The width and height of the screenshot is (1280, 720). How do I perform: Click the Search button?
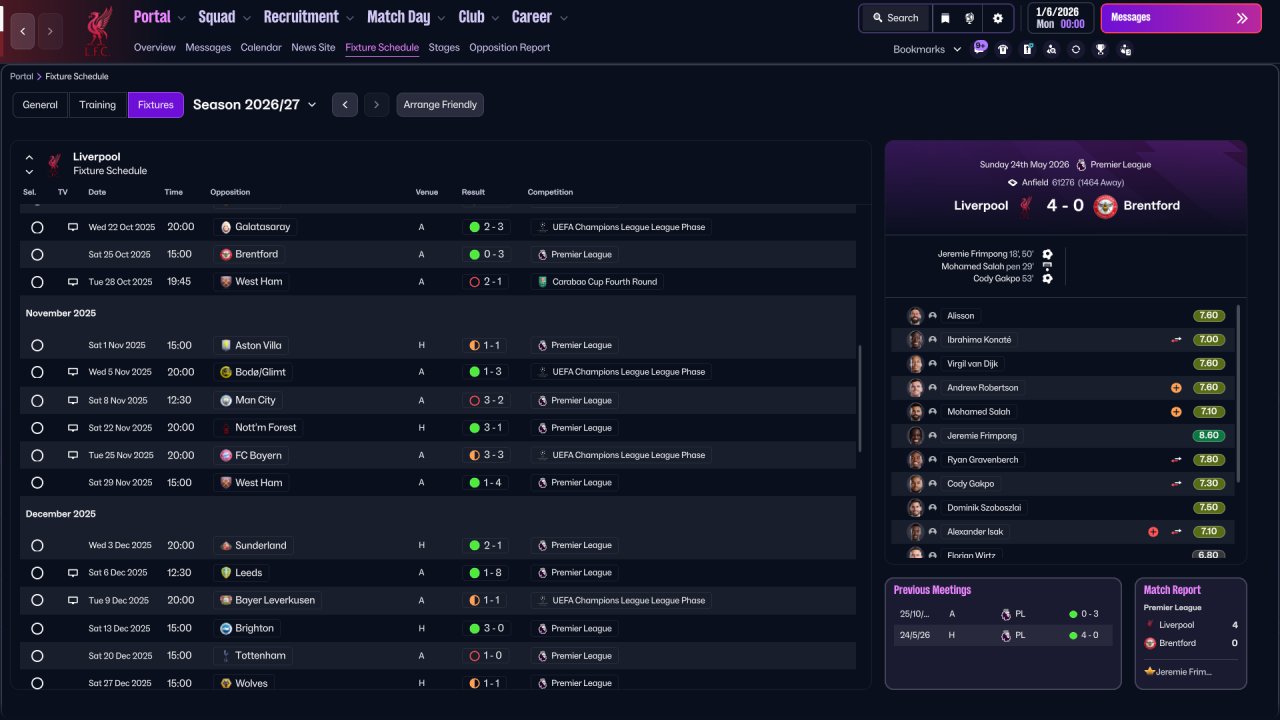point(895,18)
